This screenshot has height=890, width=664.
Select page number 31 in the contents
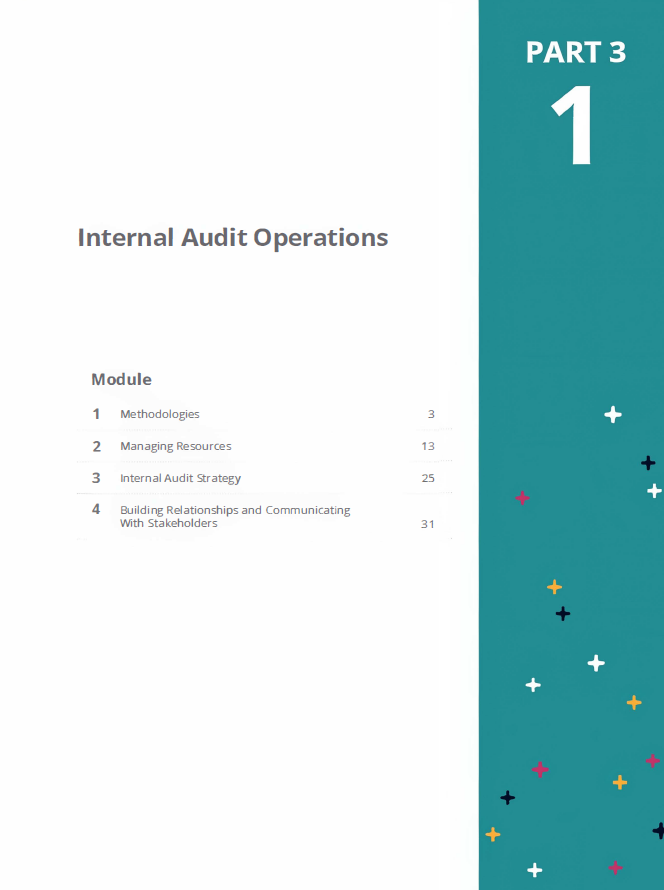(428, 524)
